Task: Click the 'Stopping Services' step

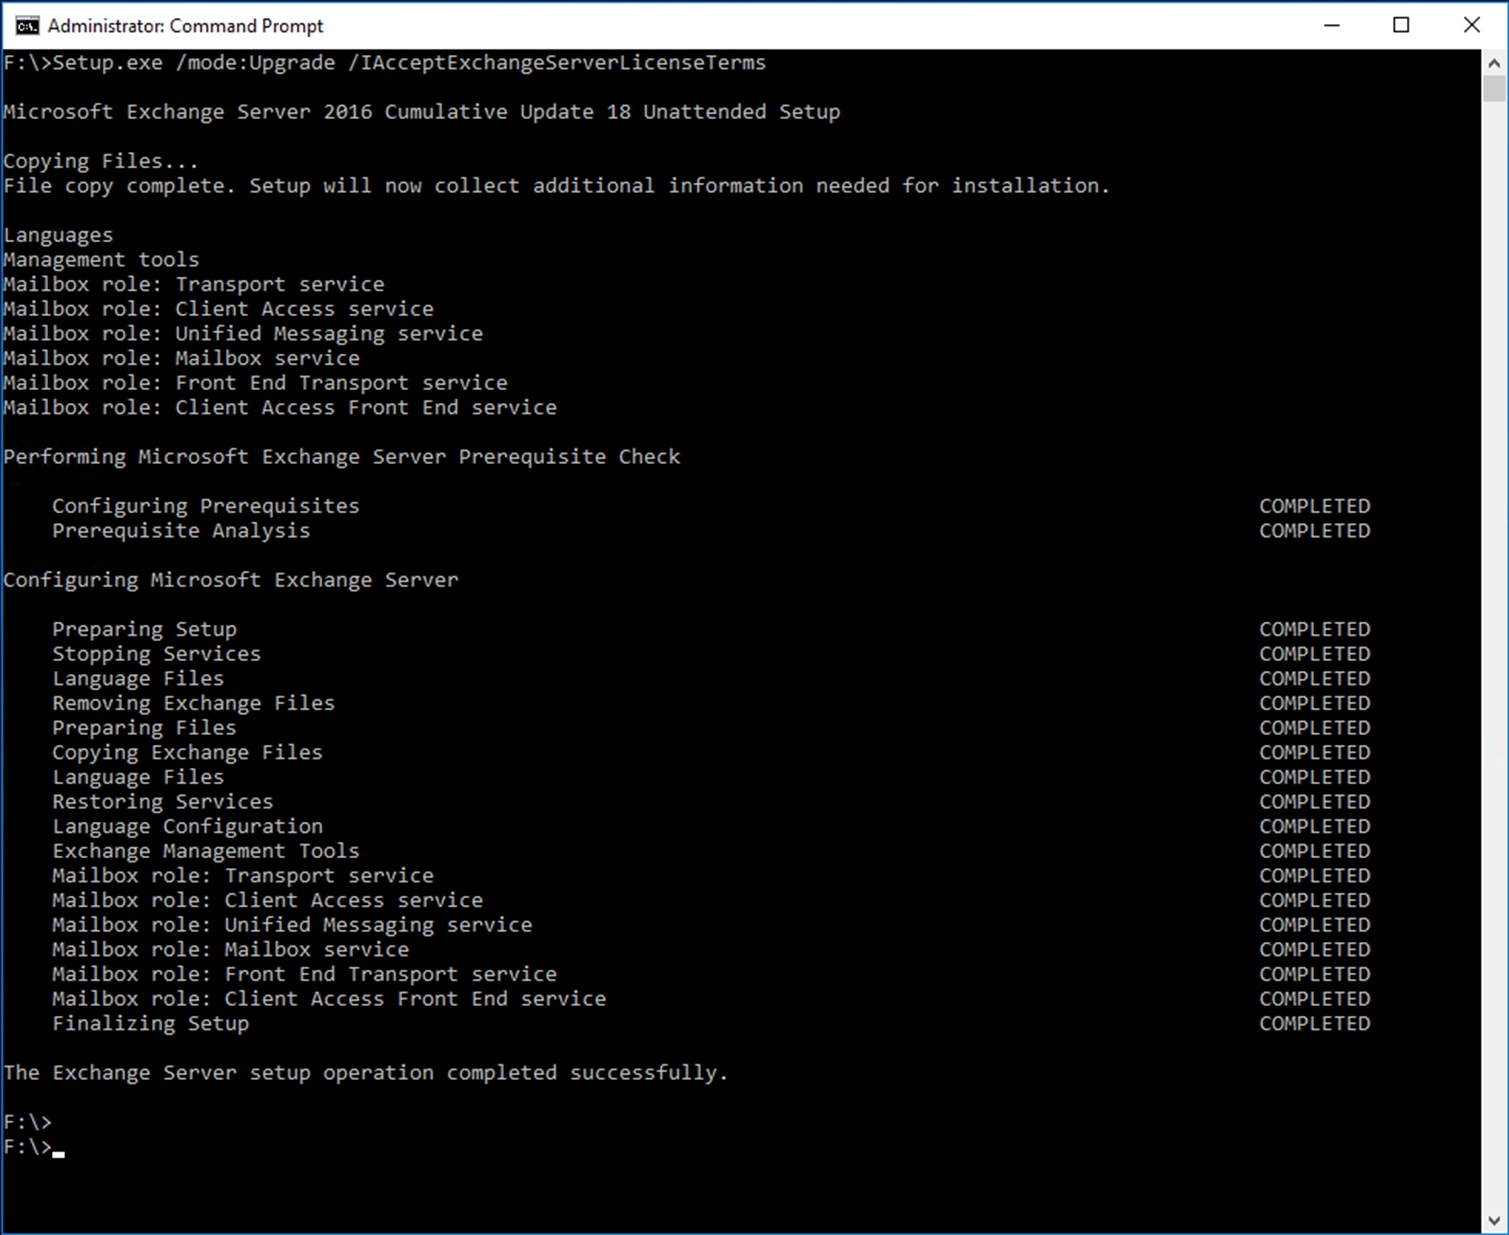Action: 157,654
